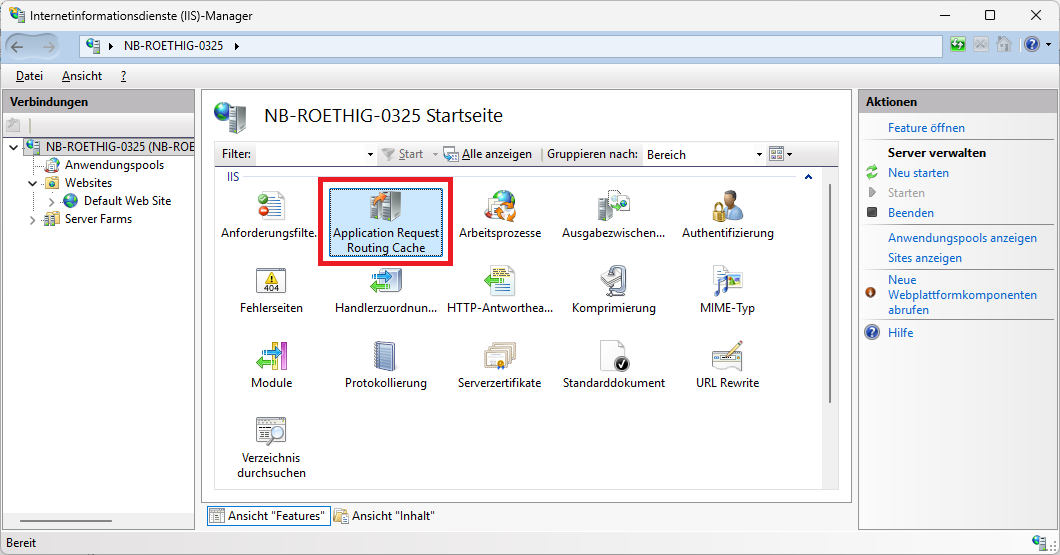Select Anwendungspools in the tree
This screenshot has height=555, width=1060.
[114, 165]
